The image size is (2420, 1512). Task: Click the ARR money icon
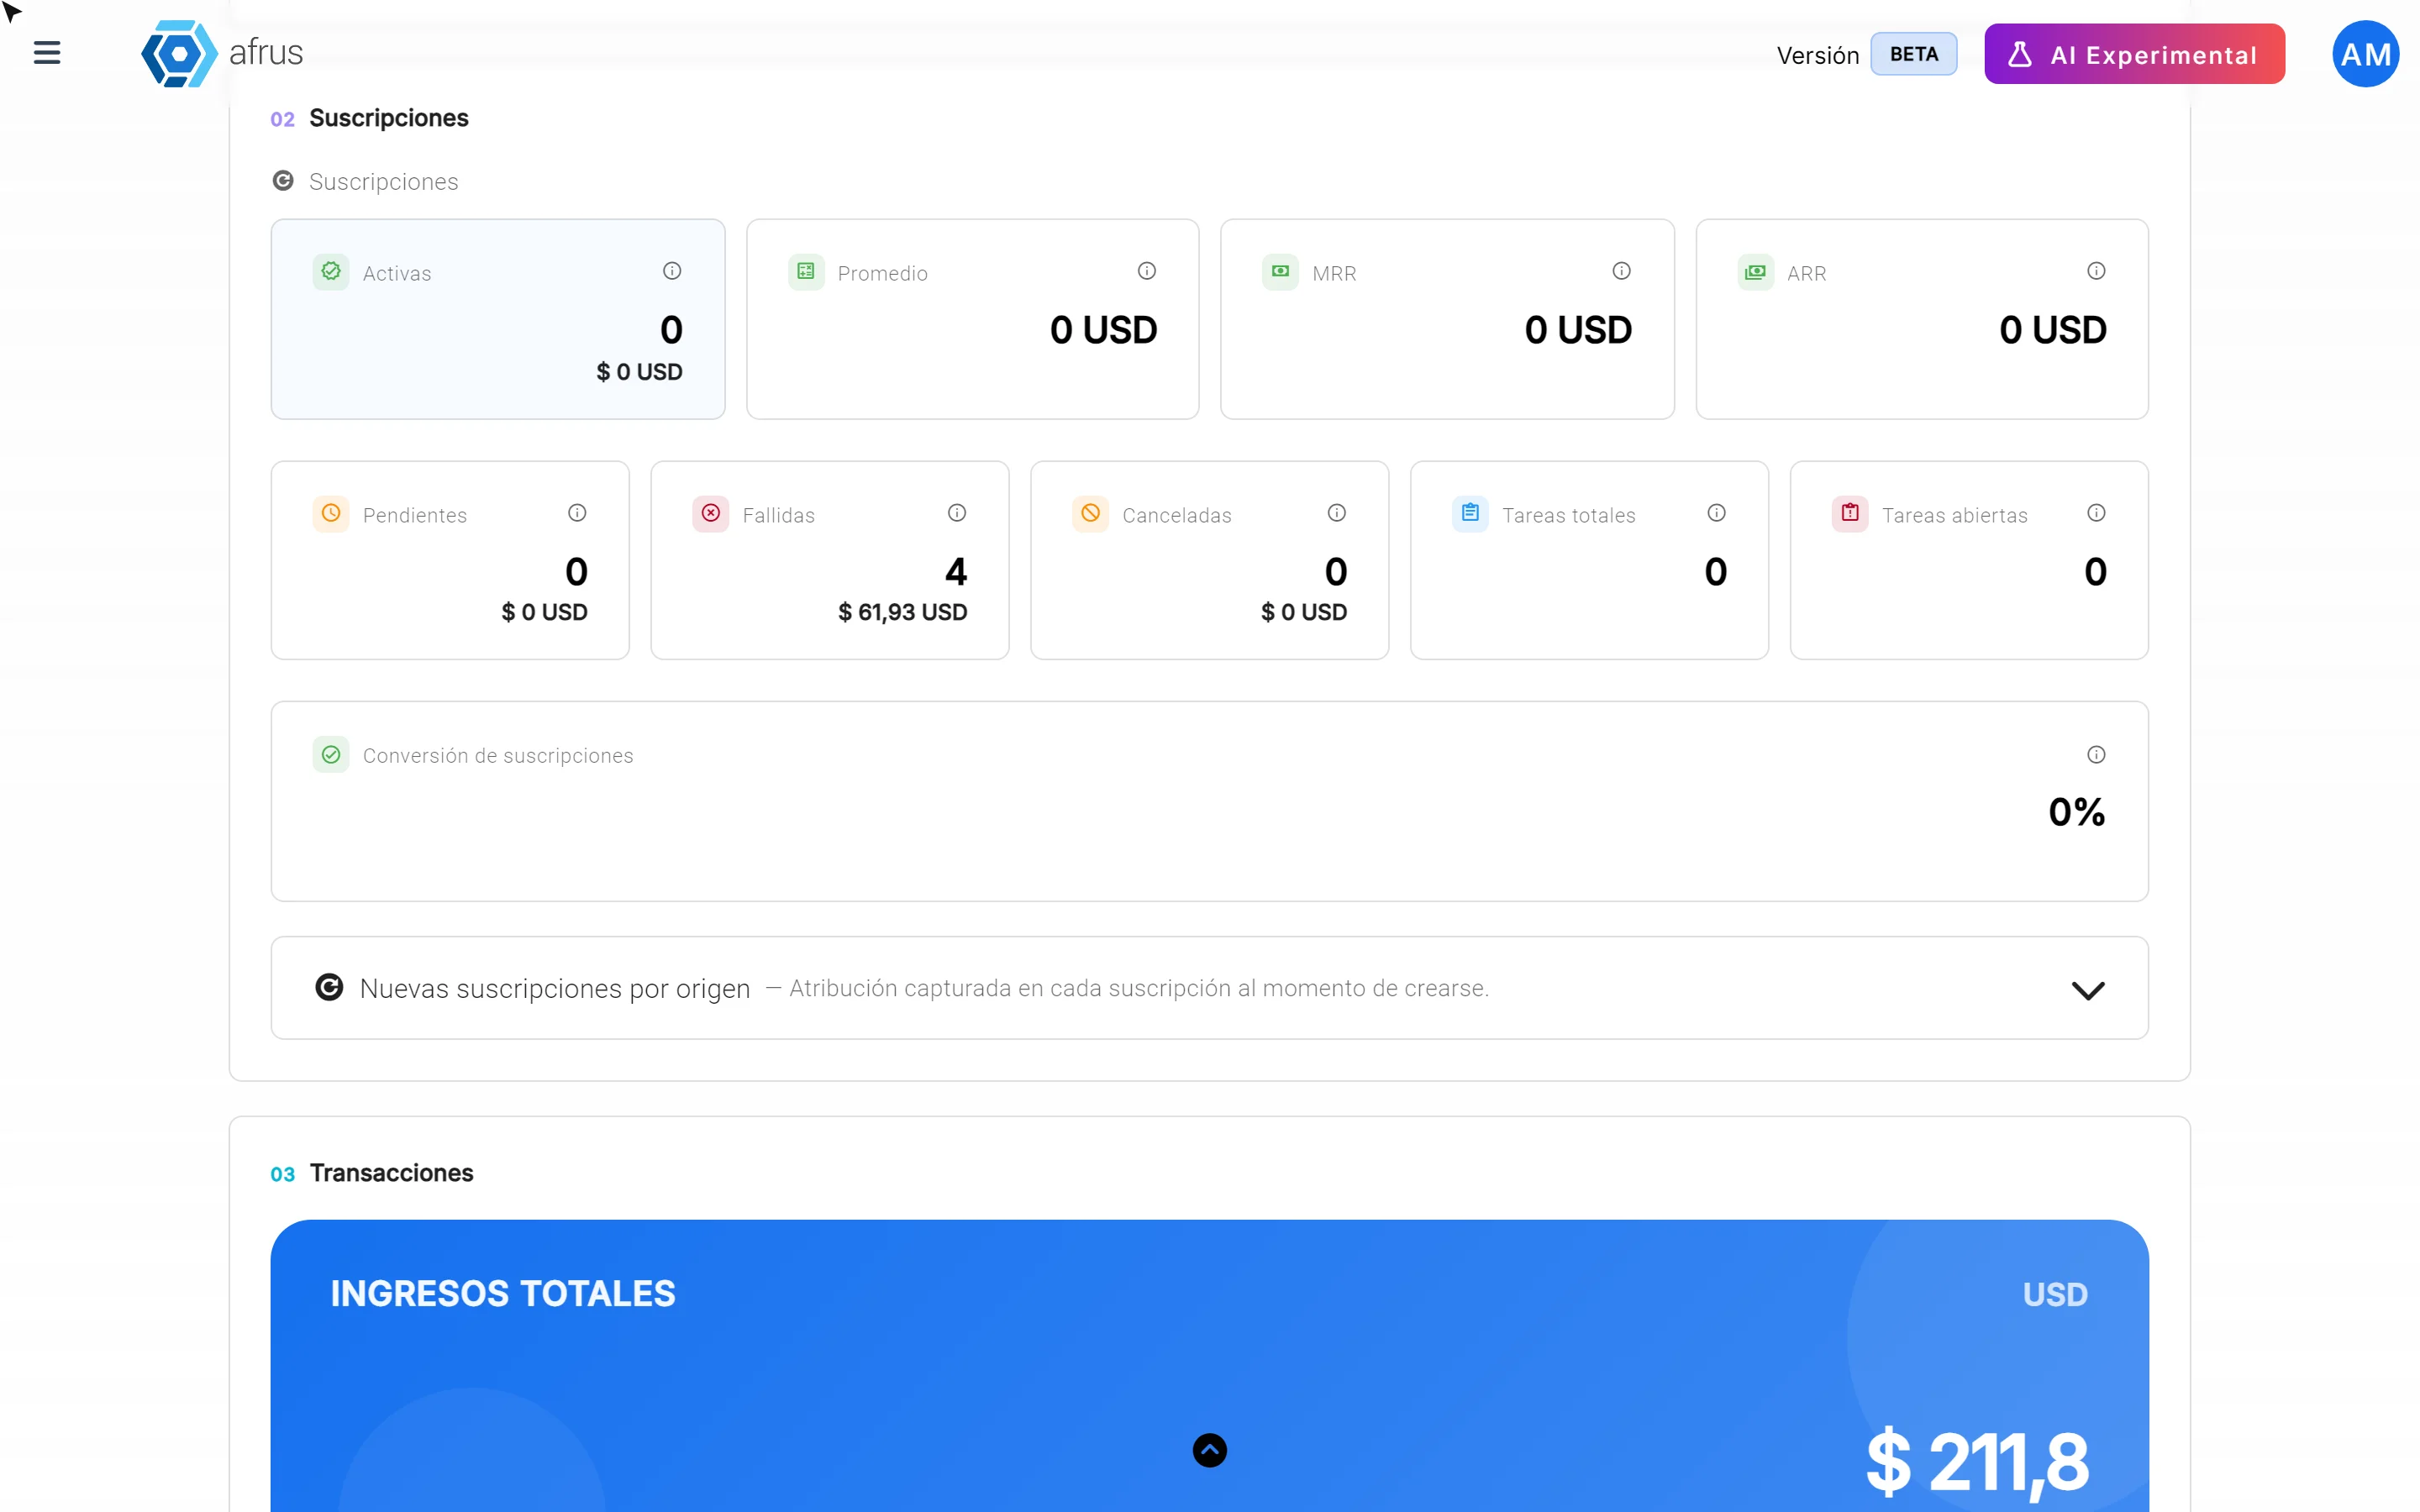tap(1755, 272)
